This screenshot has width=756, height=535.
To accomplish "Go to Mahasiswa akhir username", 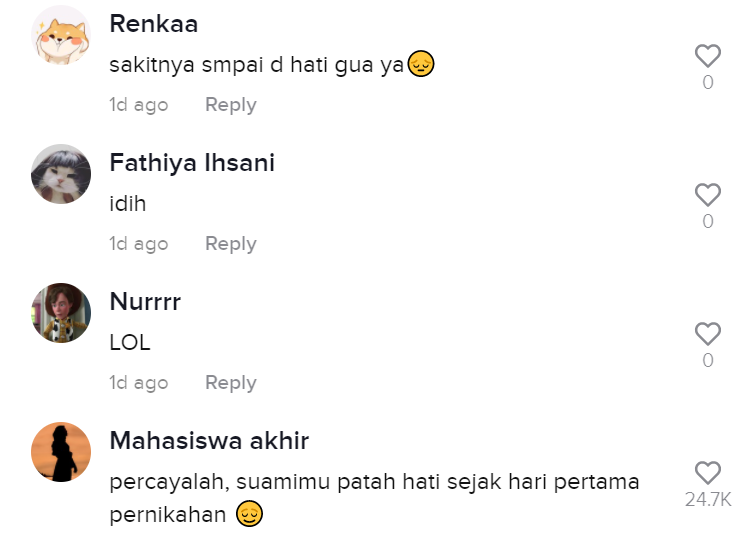I will click(x=209, y=441).
